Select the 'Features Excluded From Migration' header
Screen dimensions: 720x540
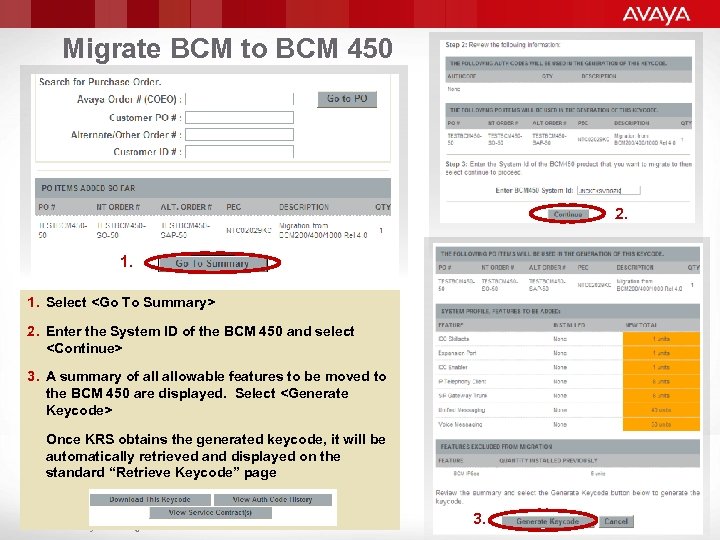point(568,446)
